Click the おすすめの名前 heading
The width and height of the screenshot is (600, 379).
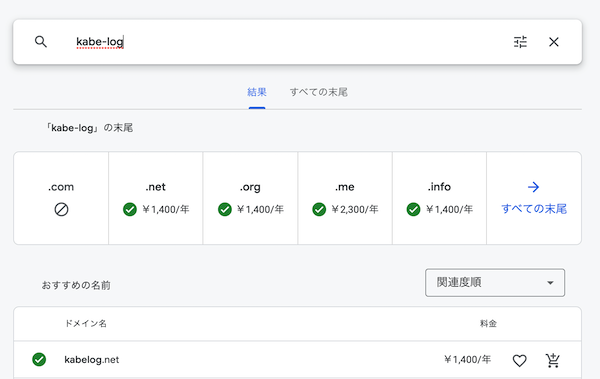pyautogui.click(x=76, y=285)
